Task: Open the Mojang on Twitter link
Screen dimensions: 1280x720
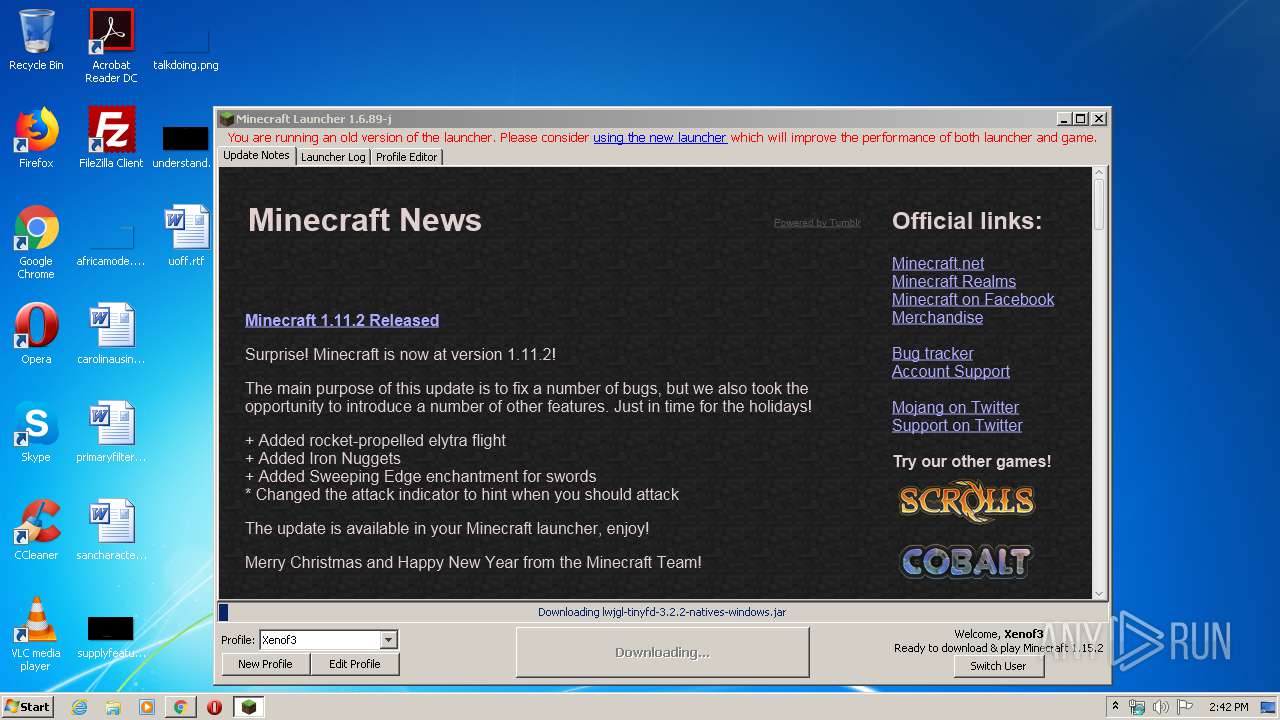Action: tap(955, 407)
